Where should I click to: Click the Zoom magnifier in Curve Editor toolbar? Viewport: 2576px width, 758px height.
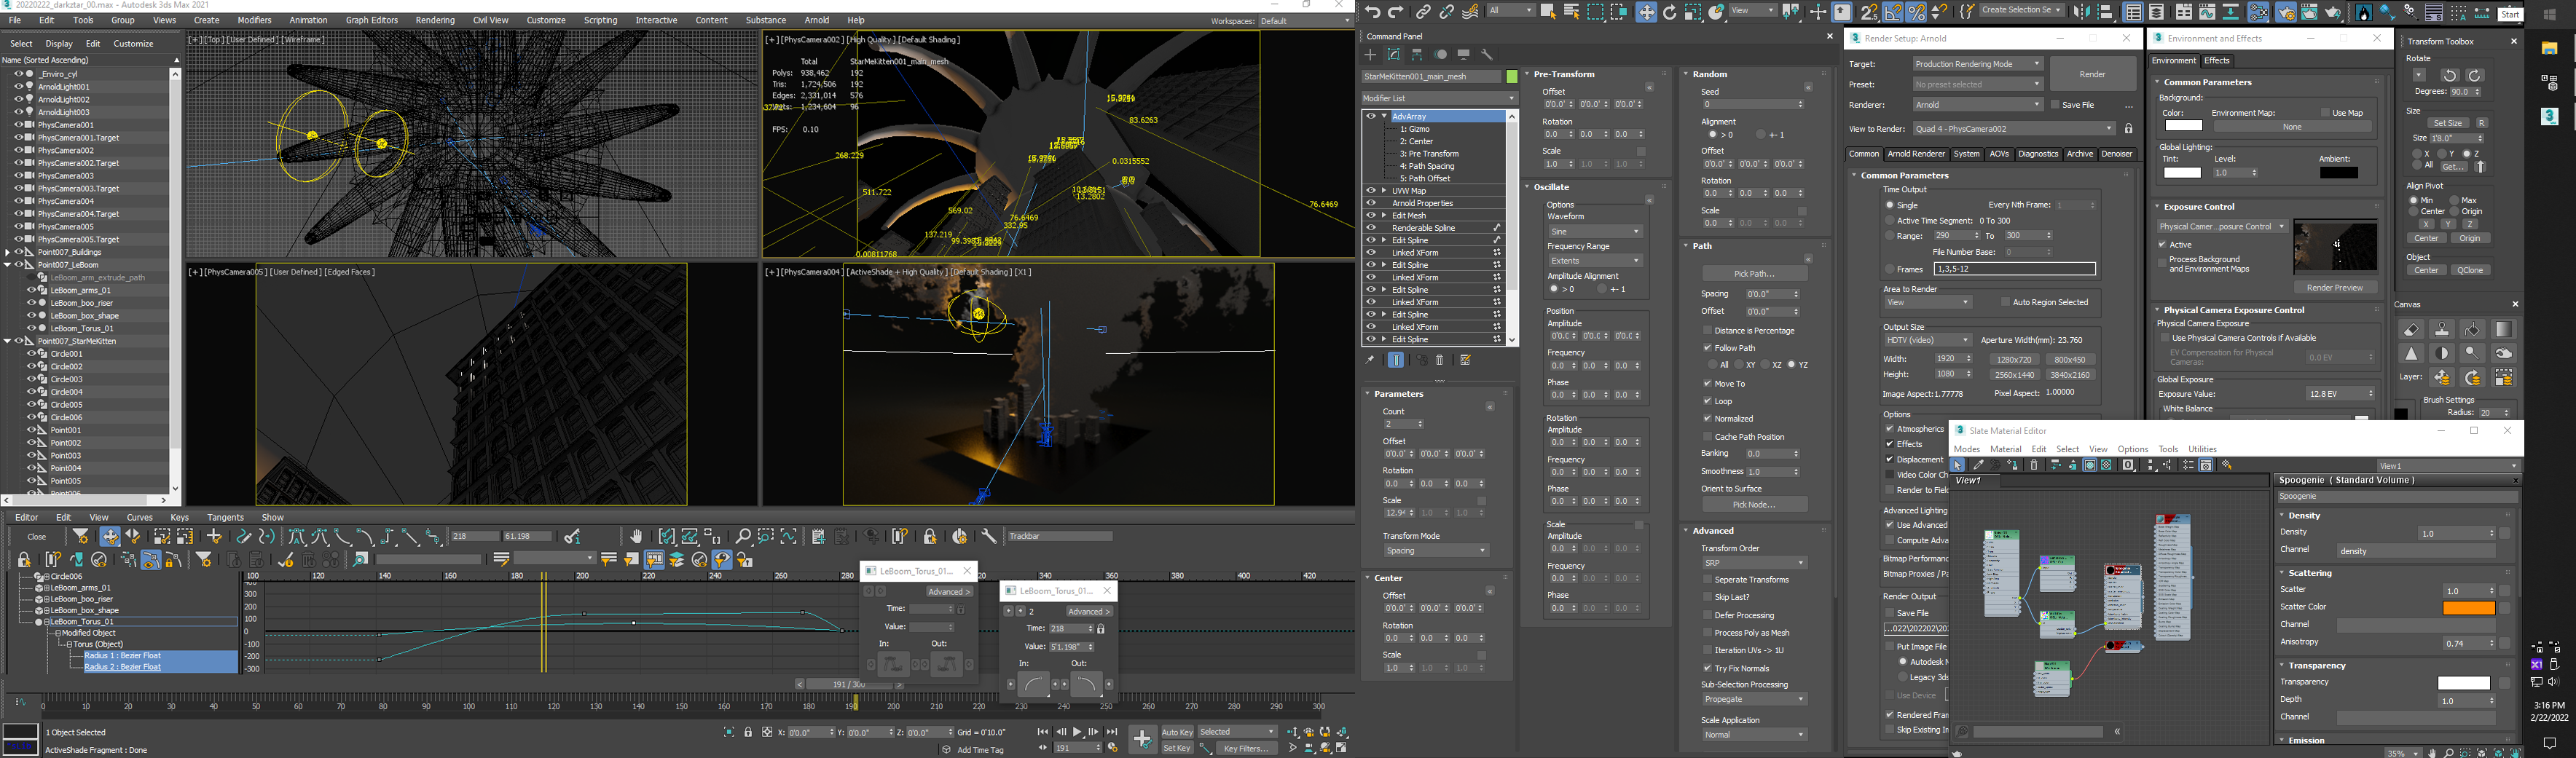[x=742, y=536]
